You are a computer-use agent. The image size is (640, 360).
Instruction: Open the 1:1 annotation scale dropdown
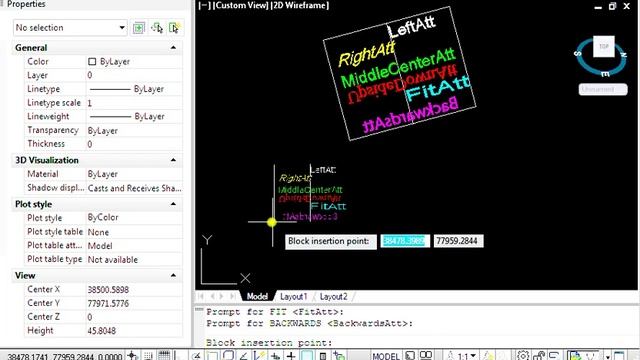467,356
